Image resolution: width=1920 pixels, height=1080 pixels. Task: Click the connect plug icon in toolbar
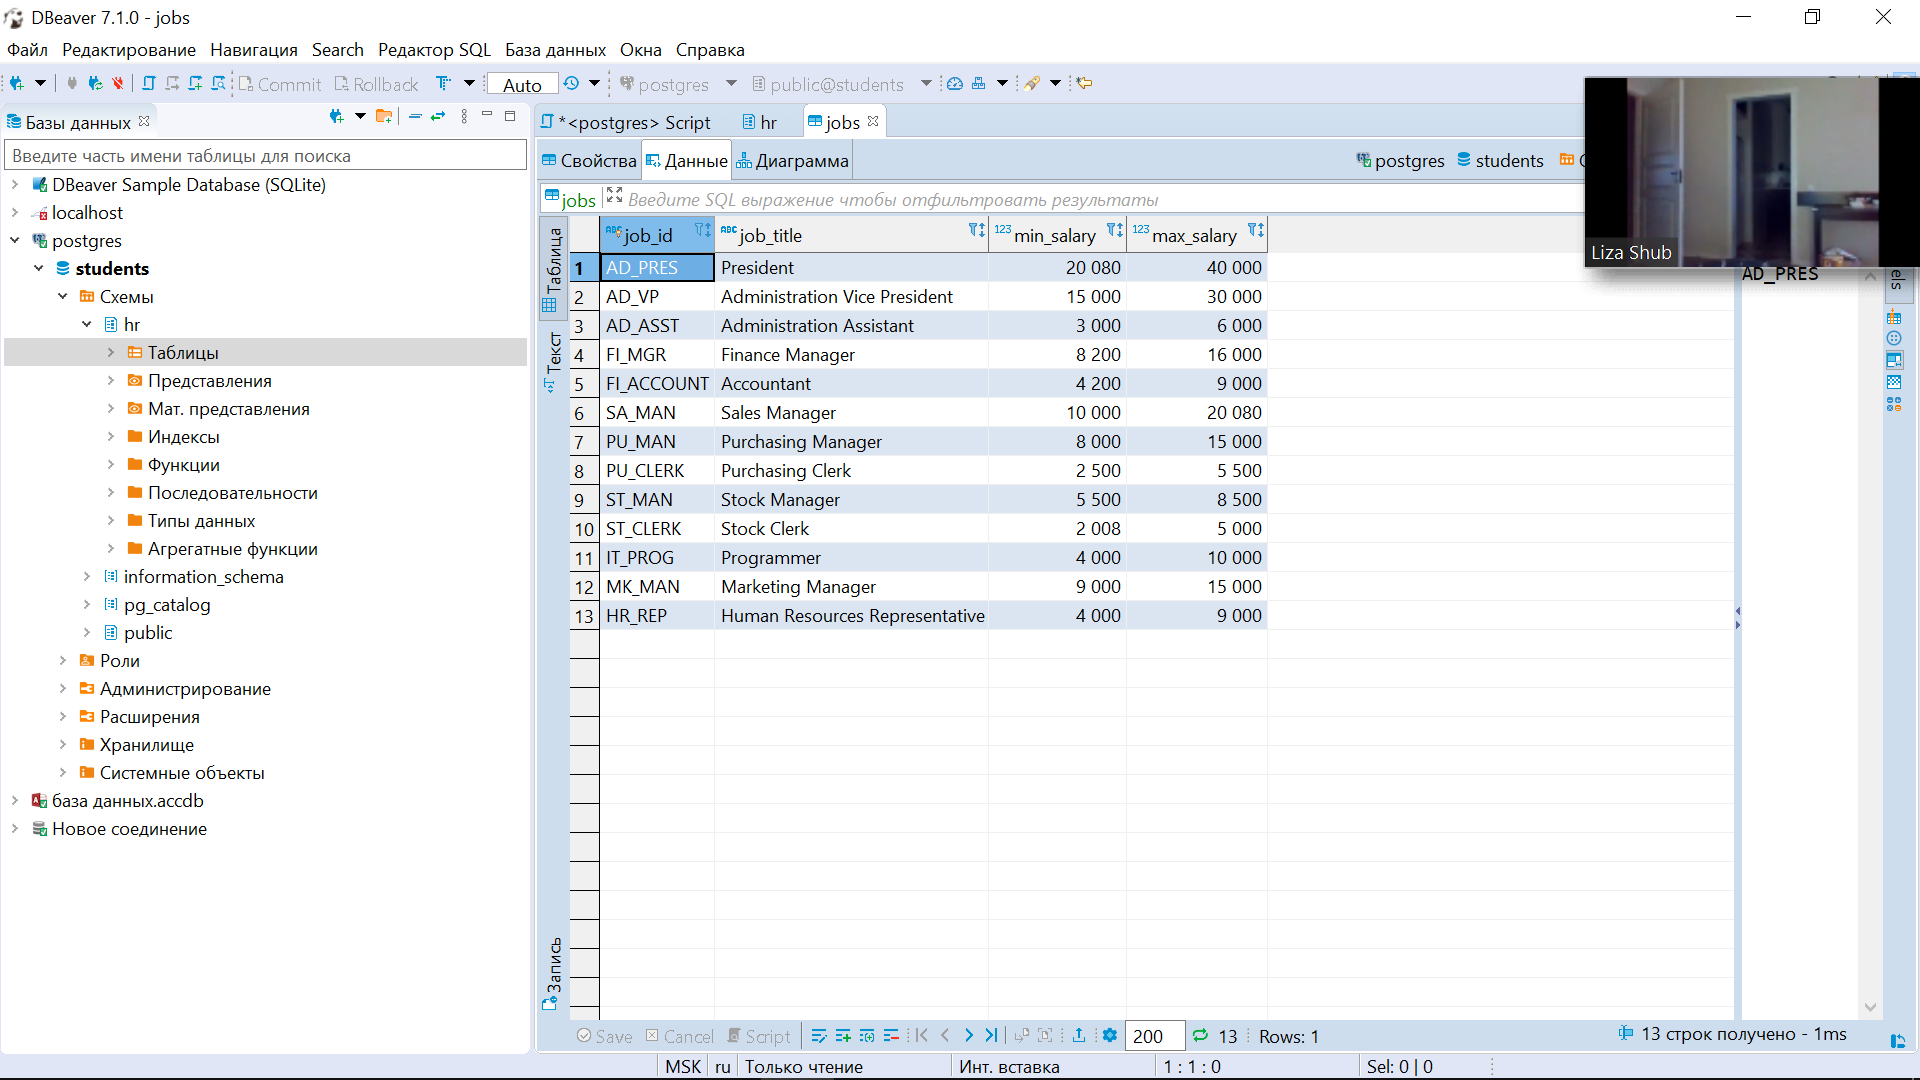tap(72, 84)
